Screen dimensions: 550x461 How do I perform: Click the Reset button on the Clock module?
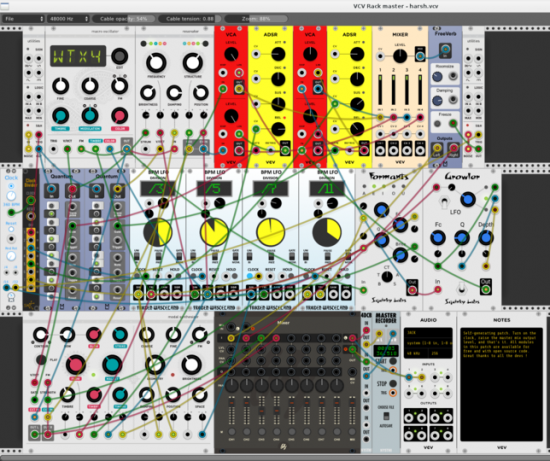[x=11, y=229]
